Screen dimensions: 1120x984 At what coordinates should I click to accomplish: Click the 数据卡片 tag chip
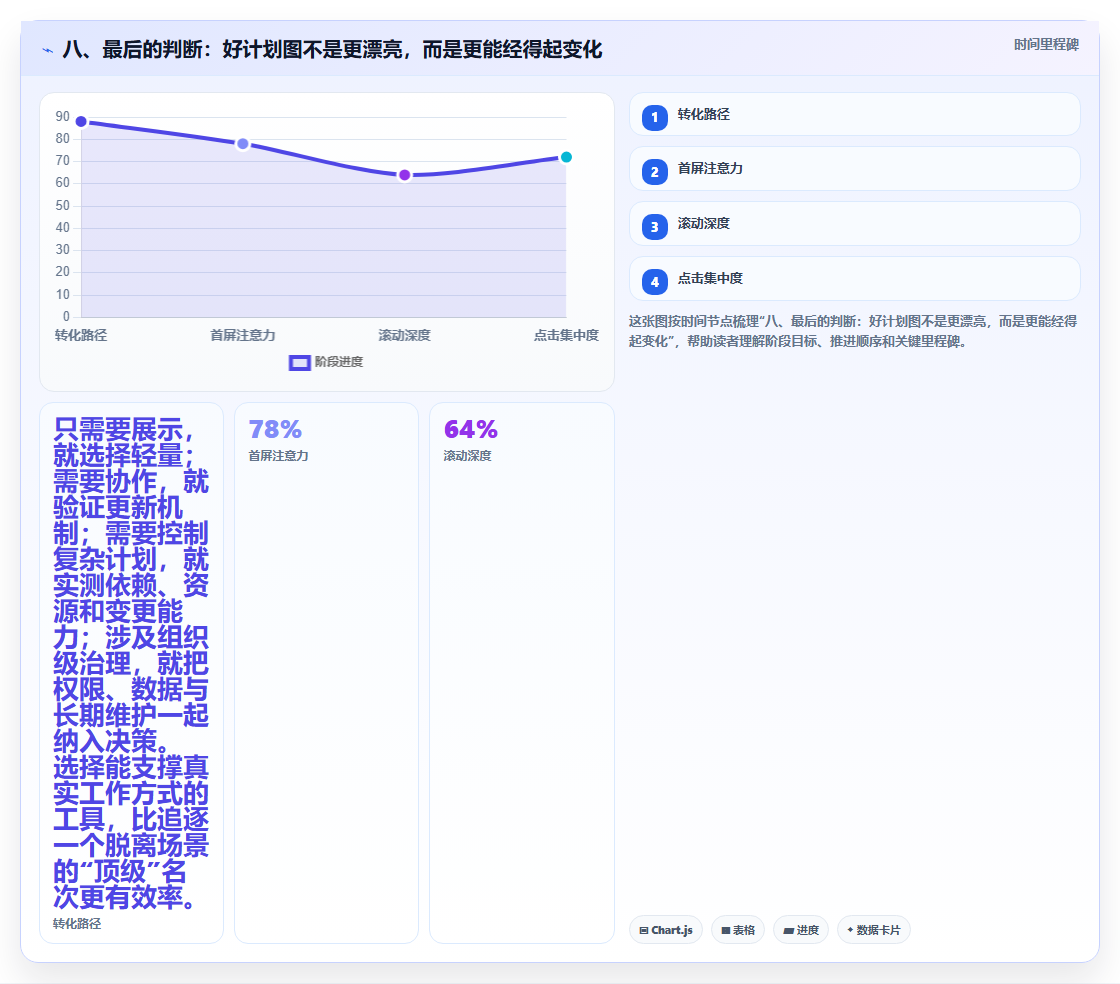(874, 930)
